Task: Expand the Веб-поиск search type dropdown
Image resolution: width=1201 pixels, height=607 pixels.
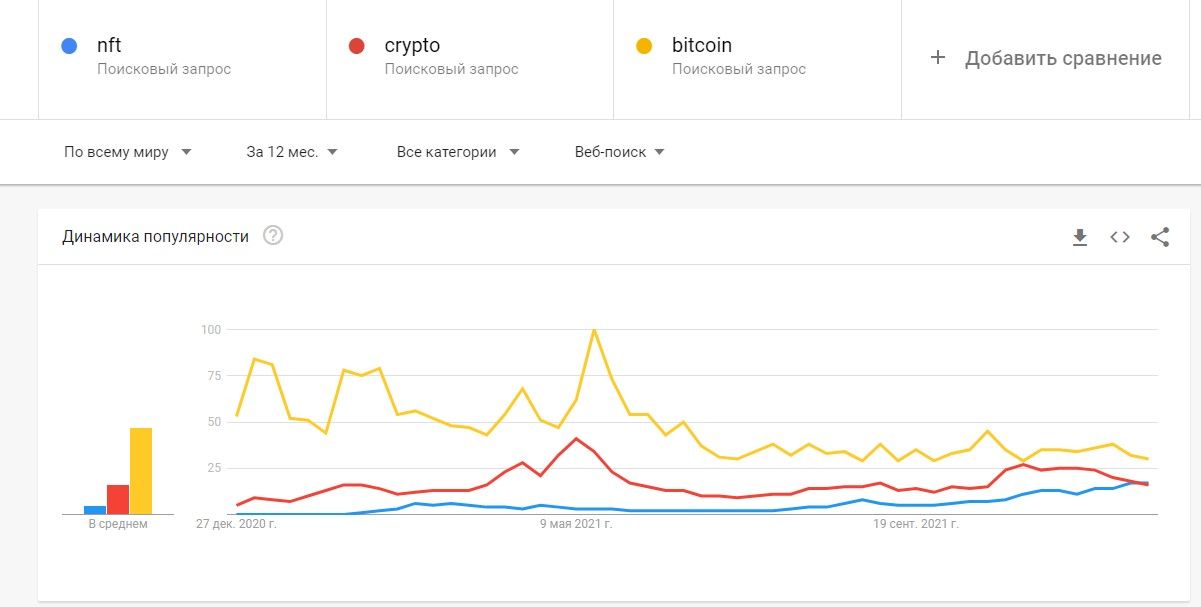Action: [620, 152]
